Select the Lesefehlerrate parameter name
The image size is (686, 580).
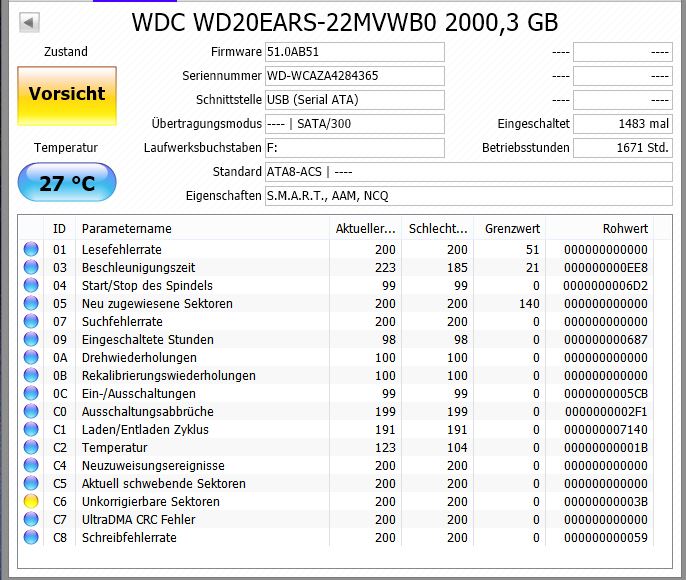tap(122, 250)
